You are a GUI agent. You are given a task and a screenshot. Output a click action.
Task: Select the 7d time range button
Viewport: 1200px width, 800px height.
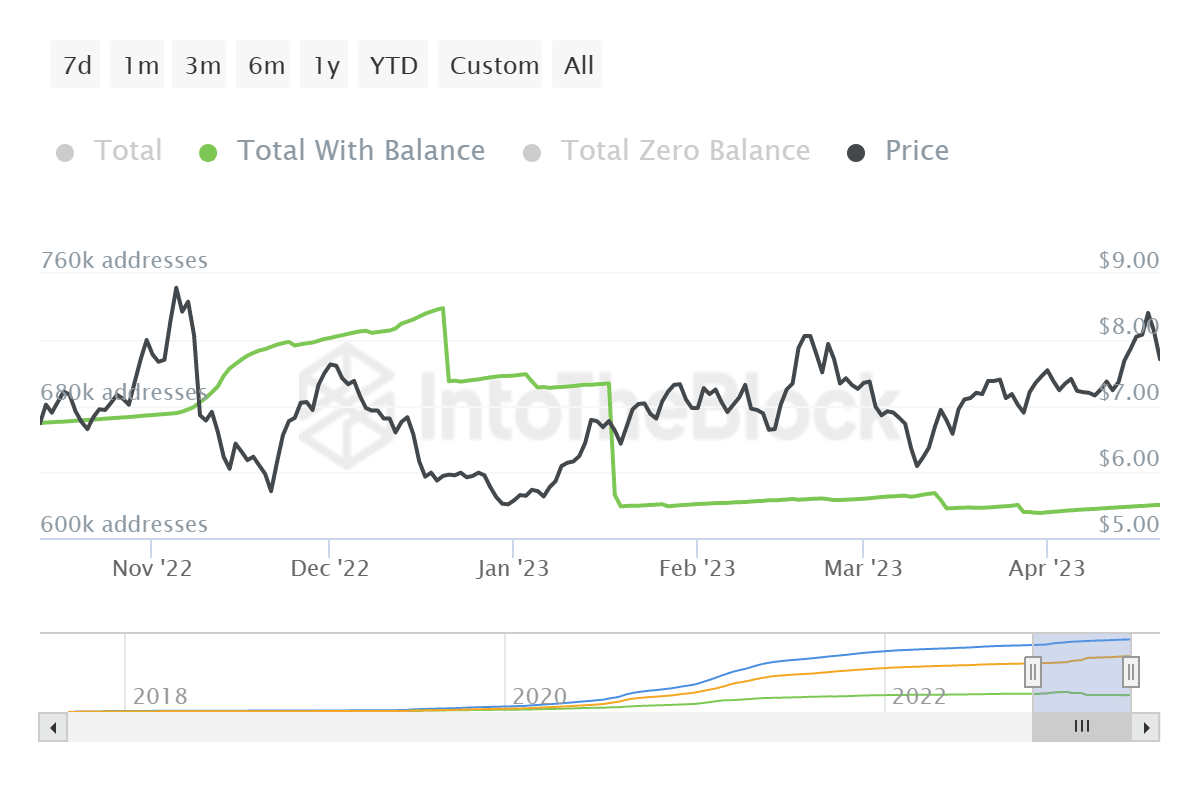pos(76,66)
